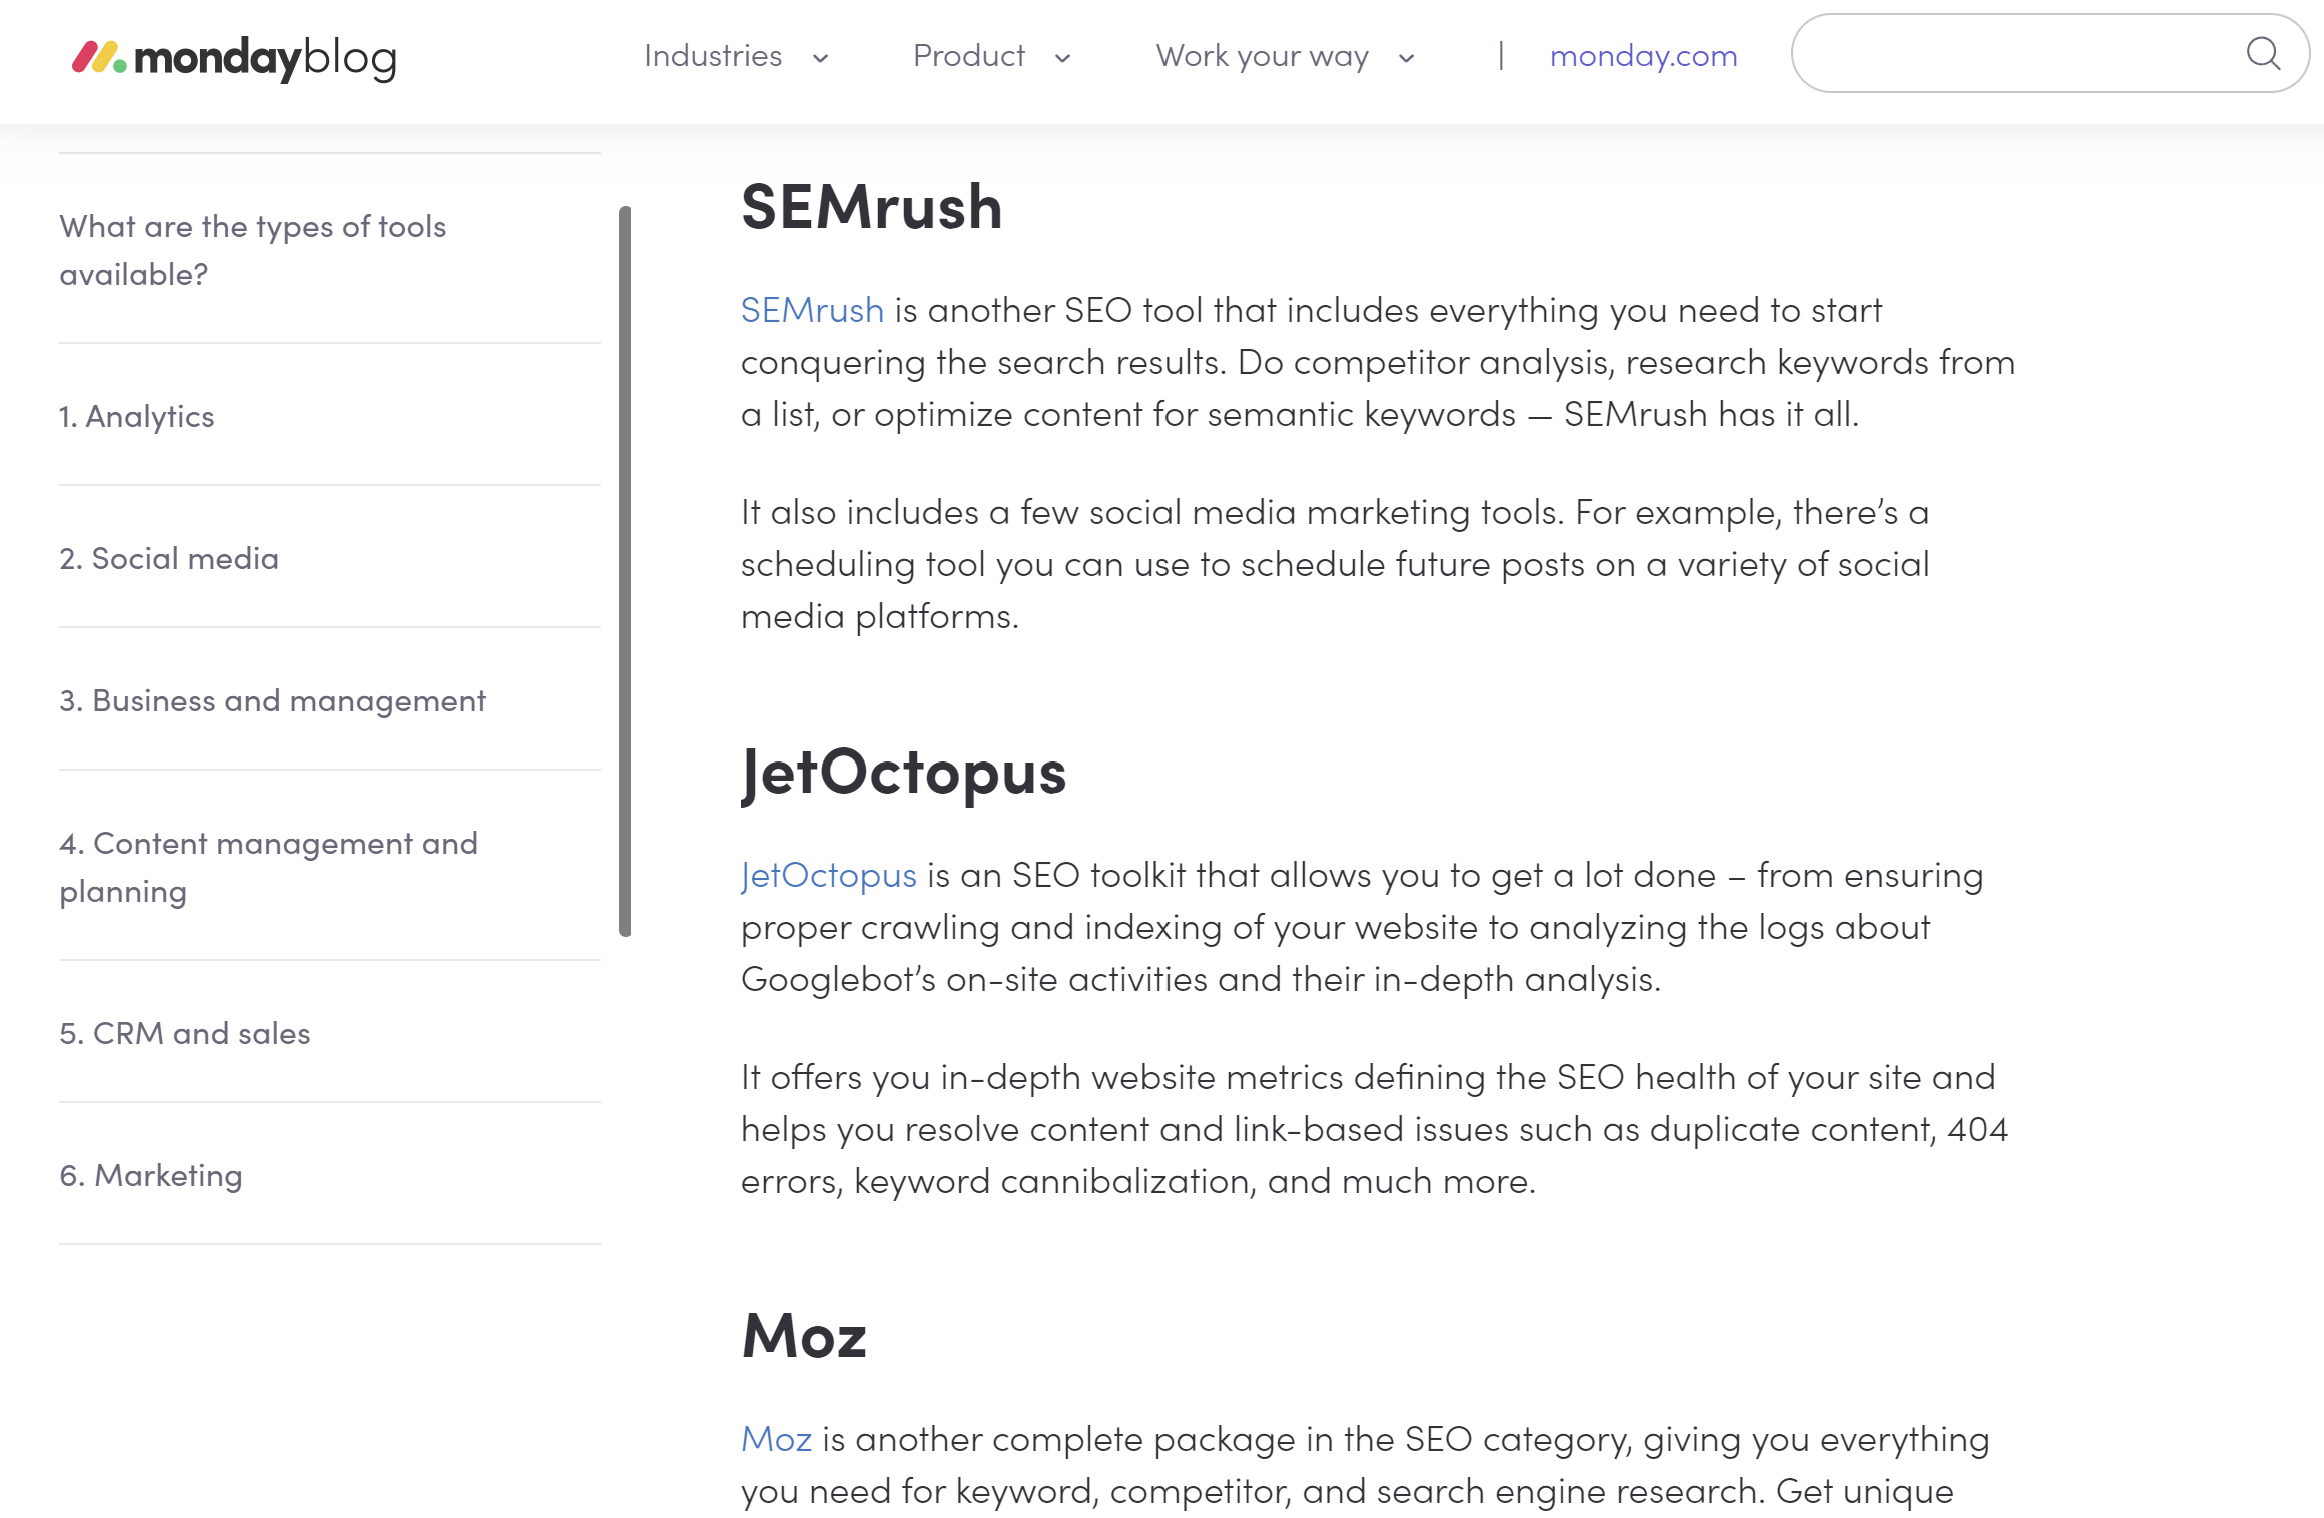Expand the Product dropdown chevron

[1062, 58]
